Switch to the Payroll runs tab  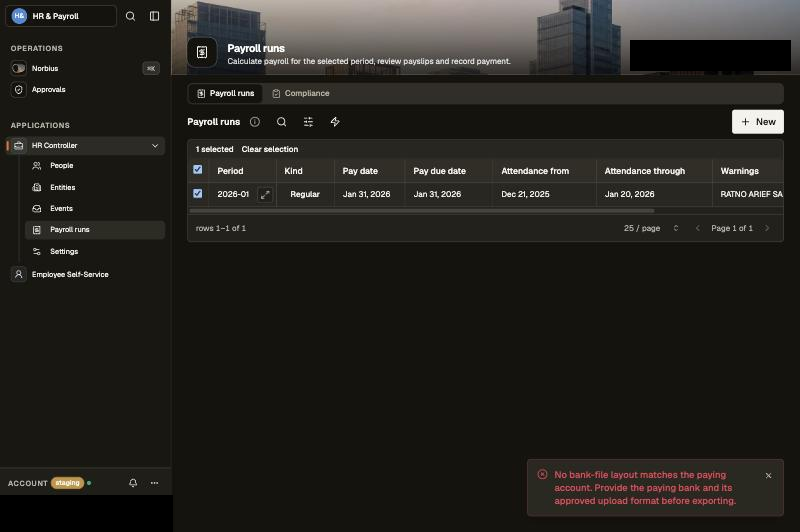point(226,94)
